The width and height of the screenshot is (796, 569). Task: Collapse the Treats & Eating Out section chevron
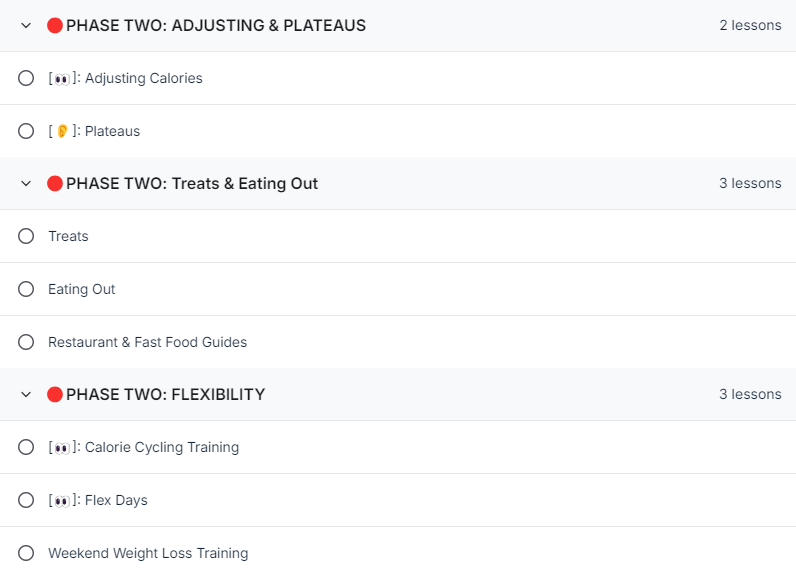pos(26,183)
